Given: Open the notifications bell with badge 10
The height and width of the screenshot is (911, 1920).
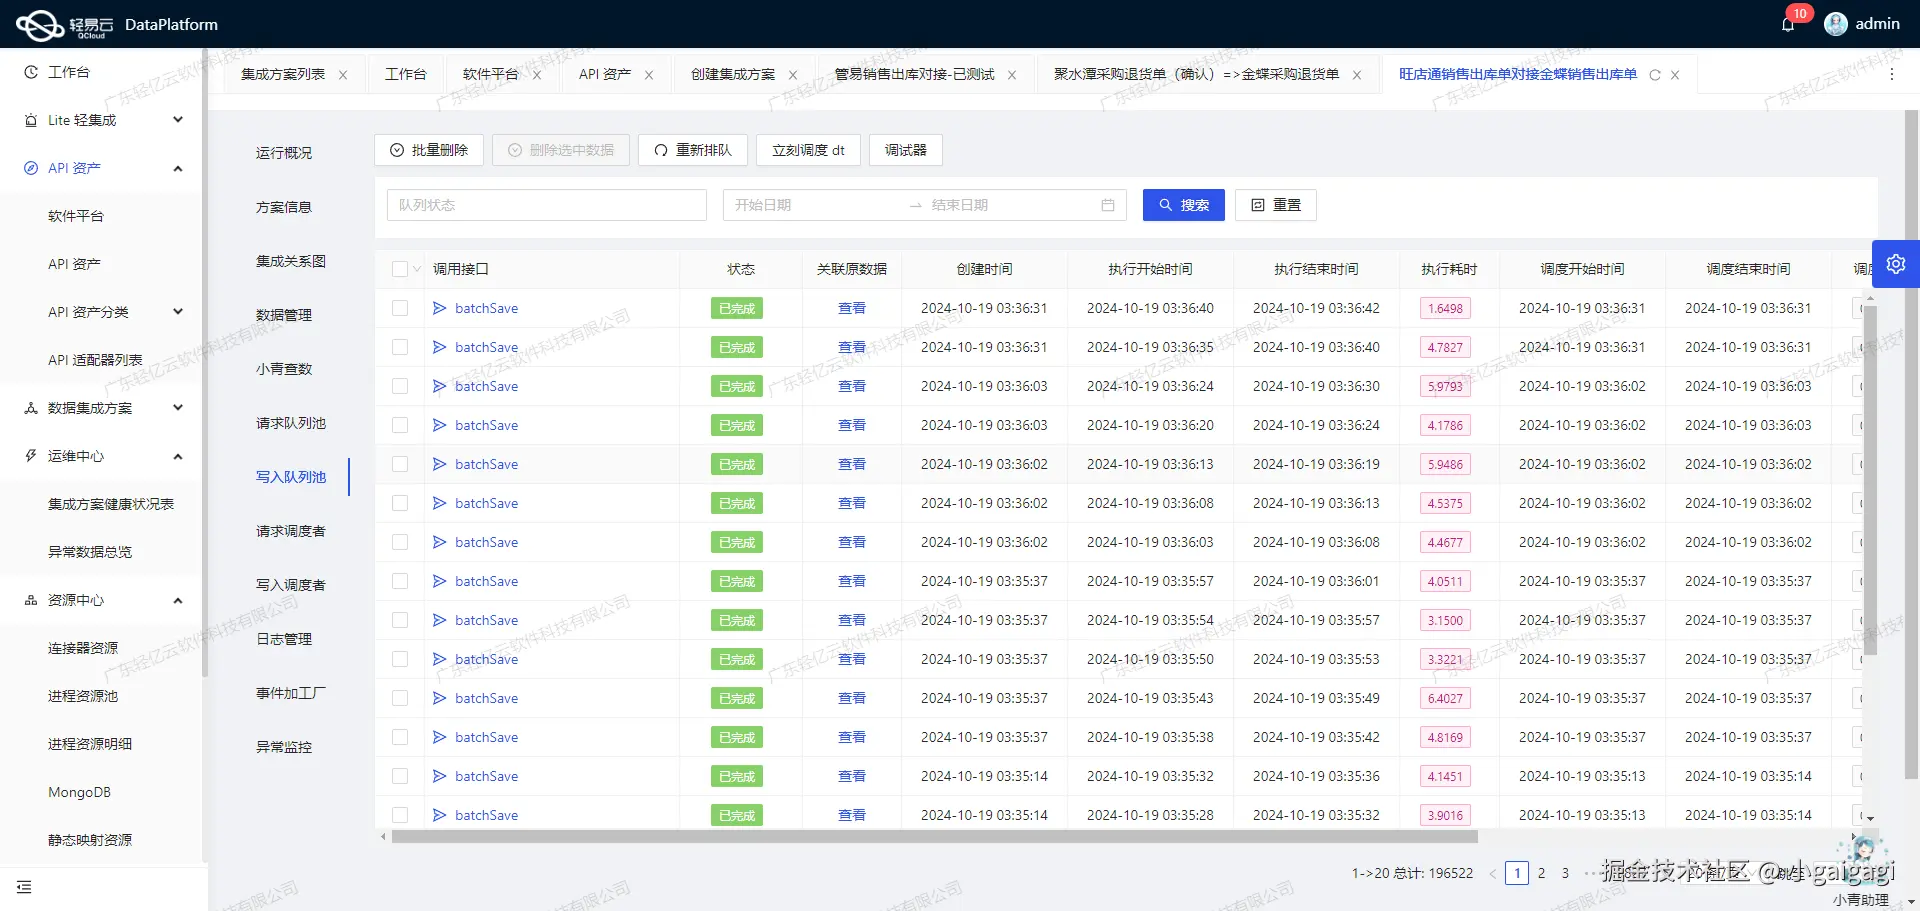Looking at the screenshot, I should pyautogui.click(x=1790, y=23).
